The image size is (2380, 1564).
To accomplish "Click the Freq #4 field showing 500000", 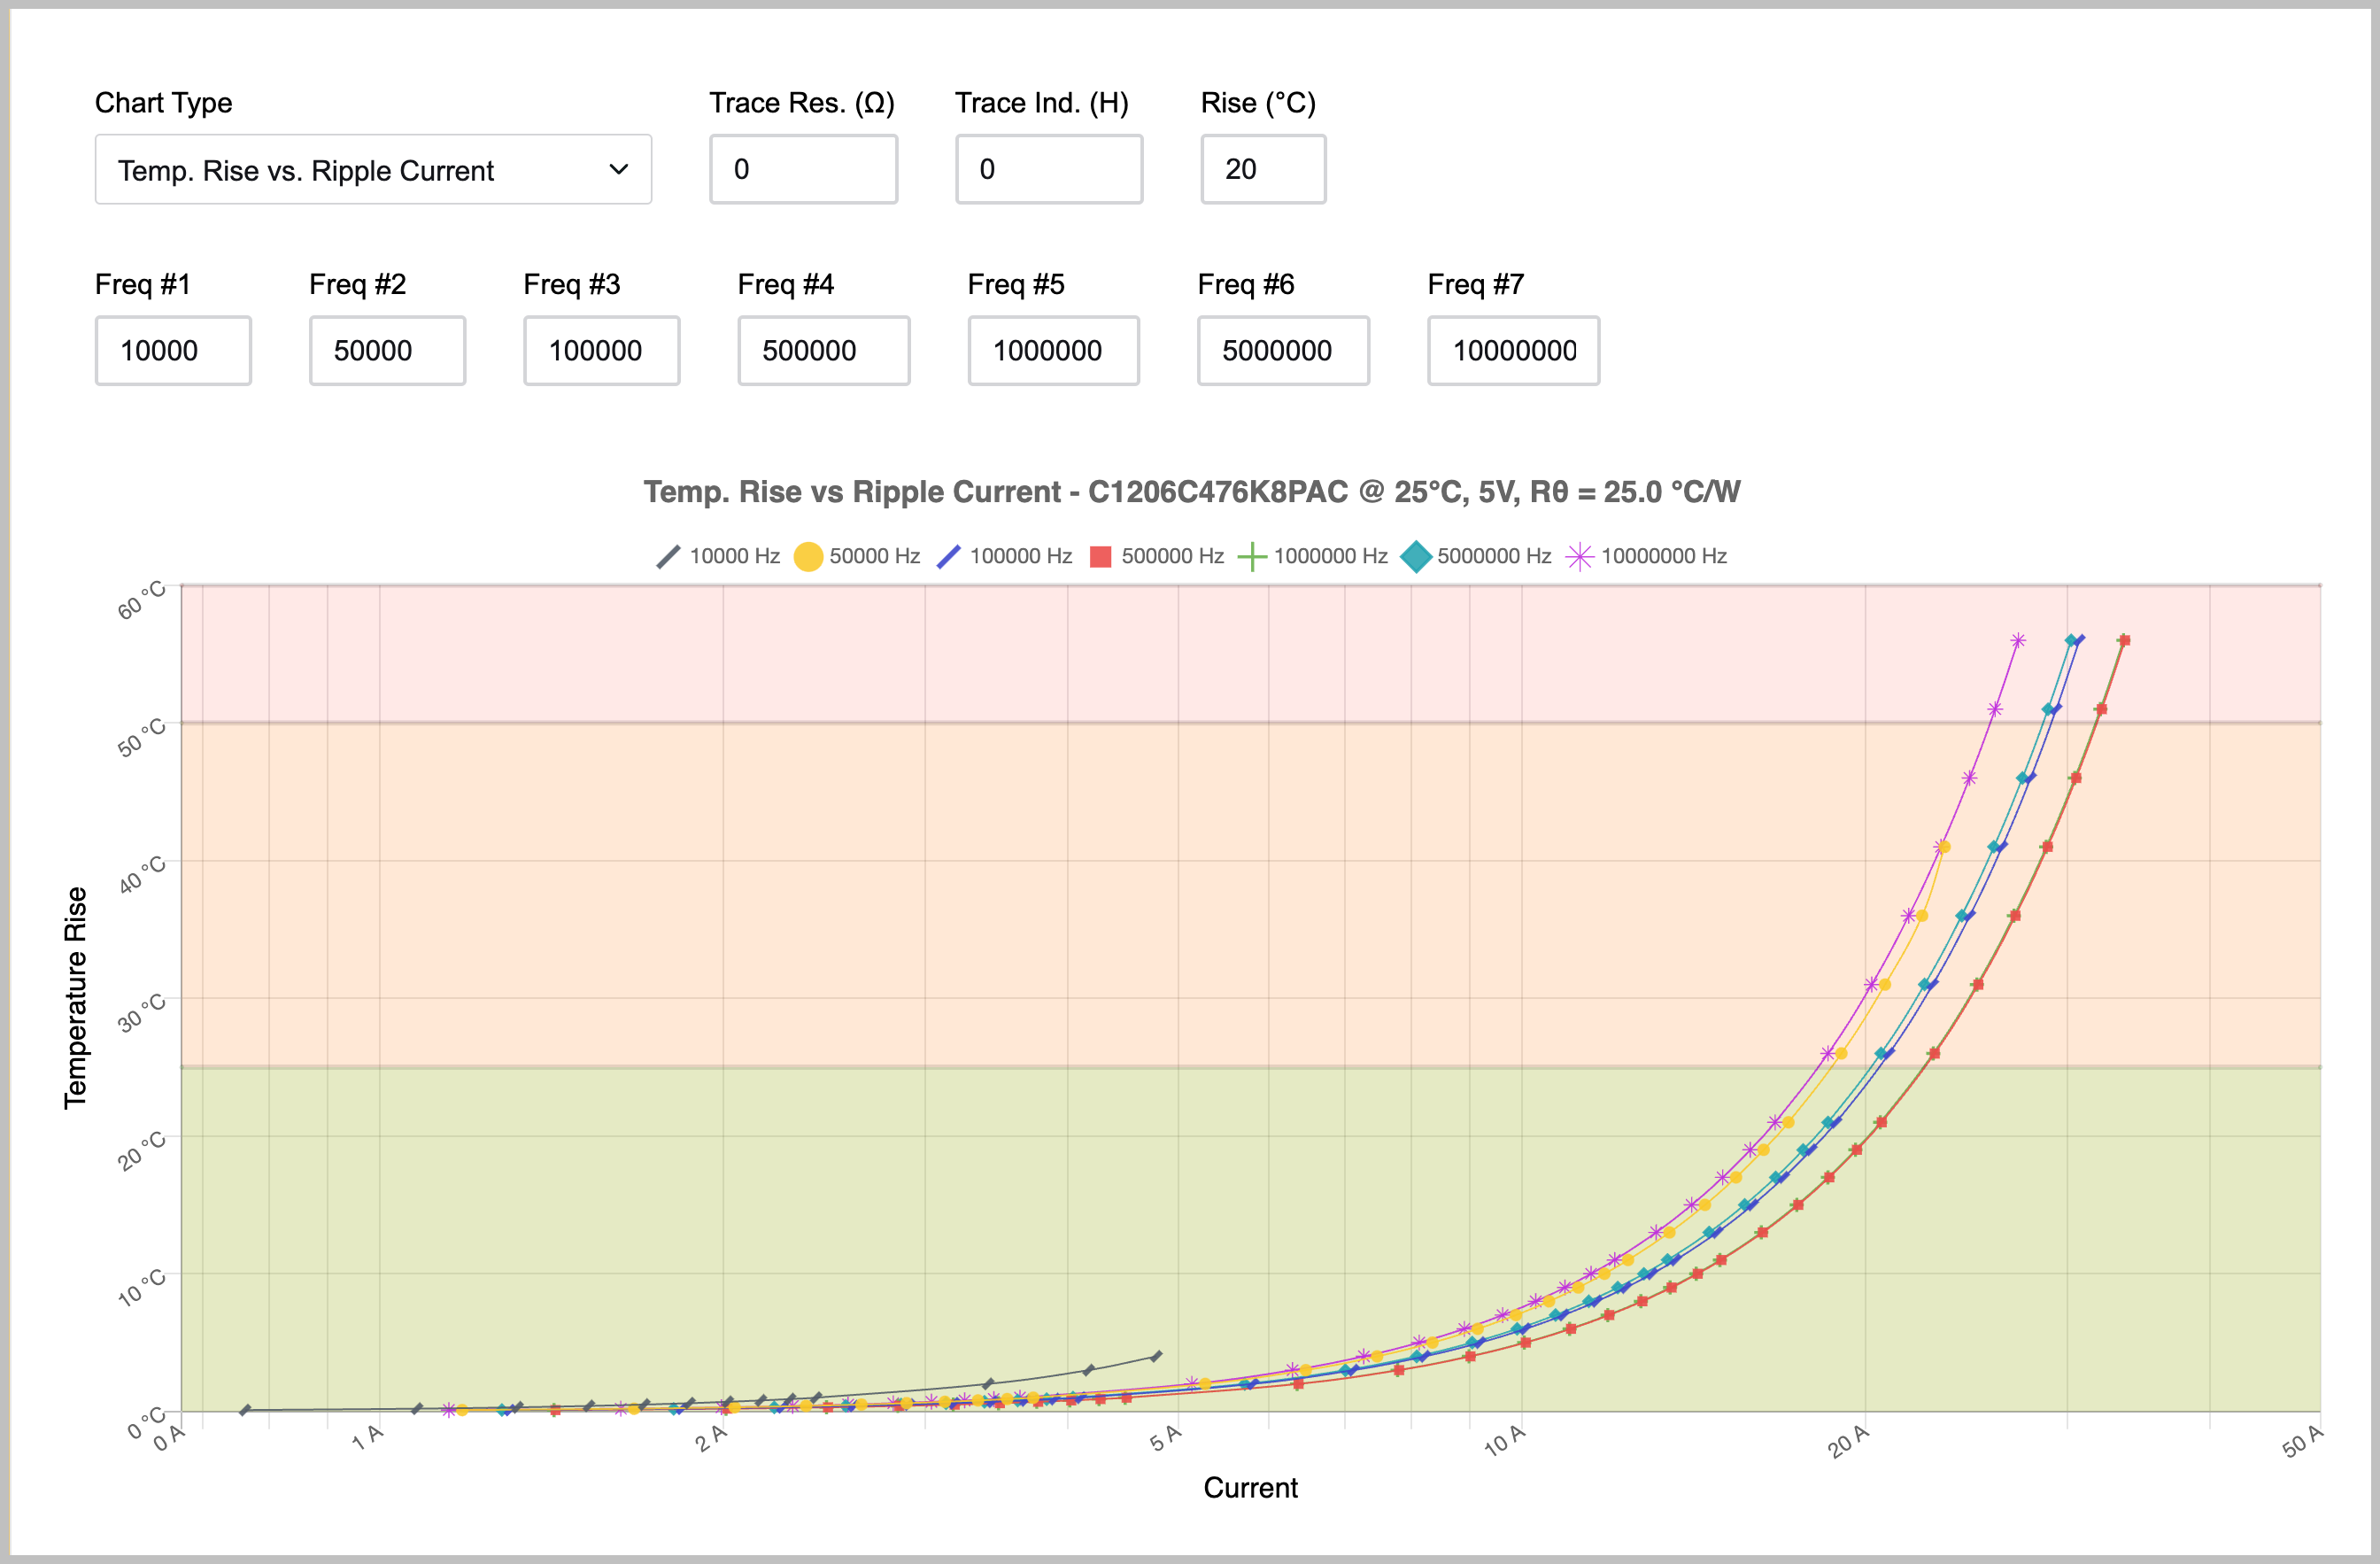I will (824, 351).
